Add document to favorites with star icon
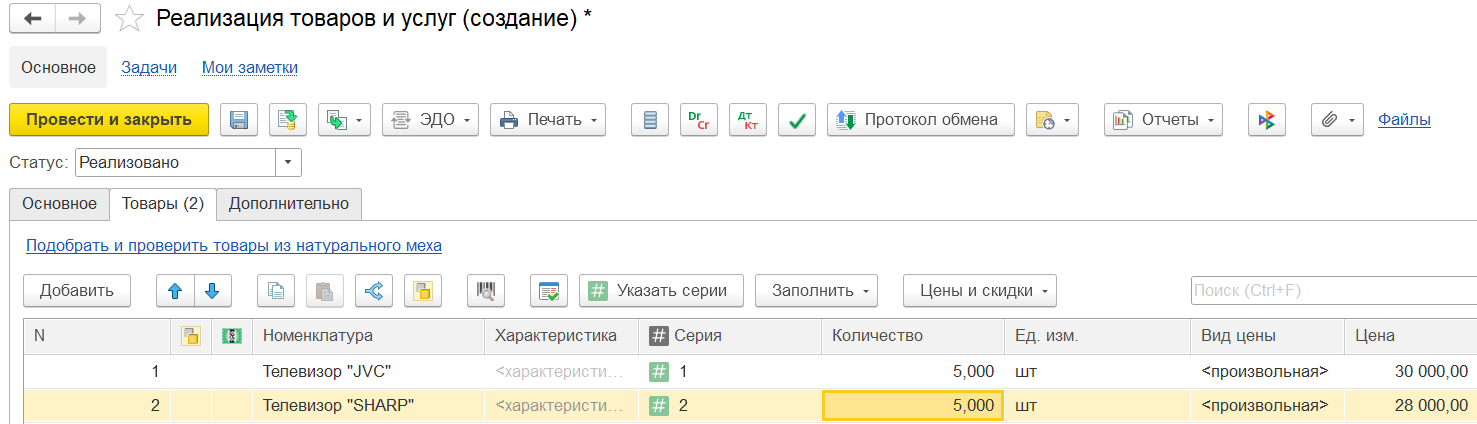1477x424 pixels. [x=129, y=18]
